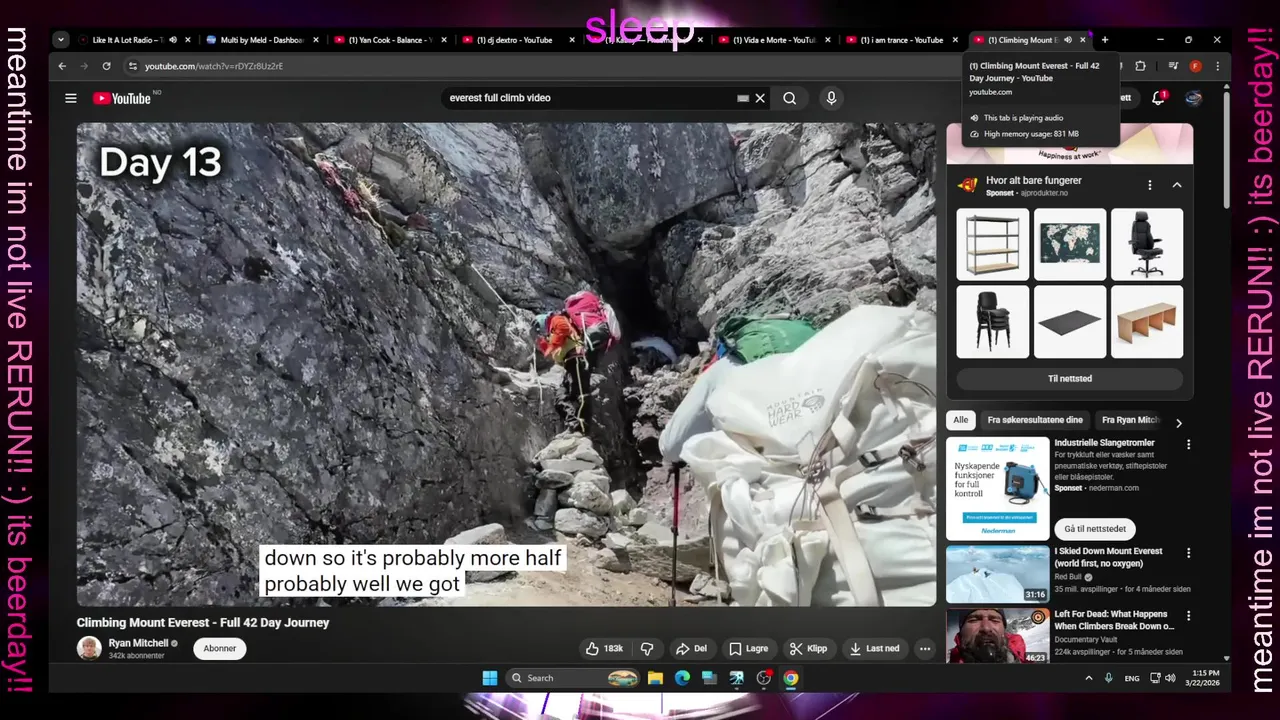
Task: Open options for Industrielle Slangetromler ad
Action: 1188,444
